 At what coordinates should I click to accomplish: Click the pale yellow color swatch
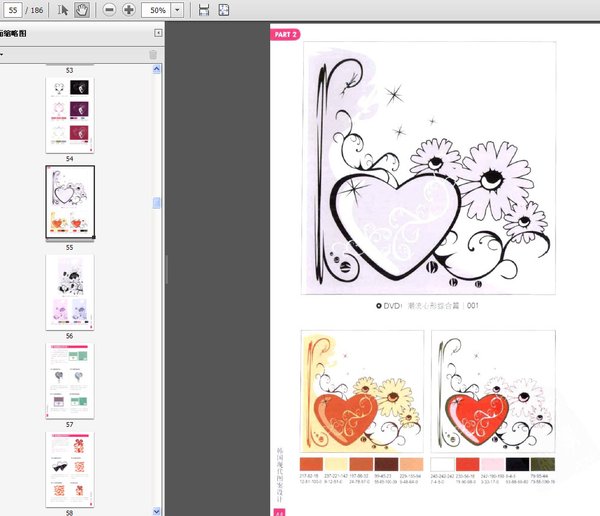click(336, 464)
